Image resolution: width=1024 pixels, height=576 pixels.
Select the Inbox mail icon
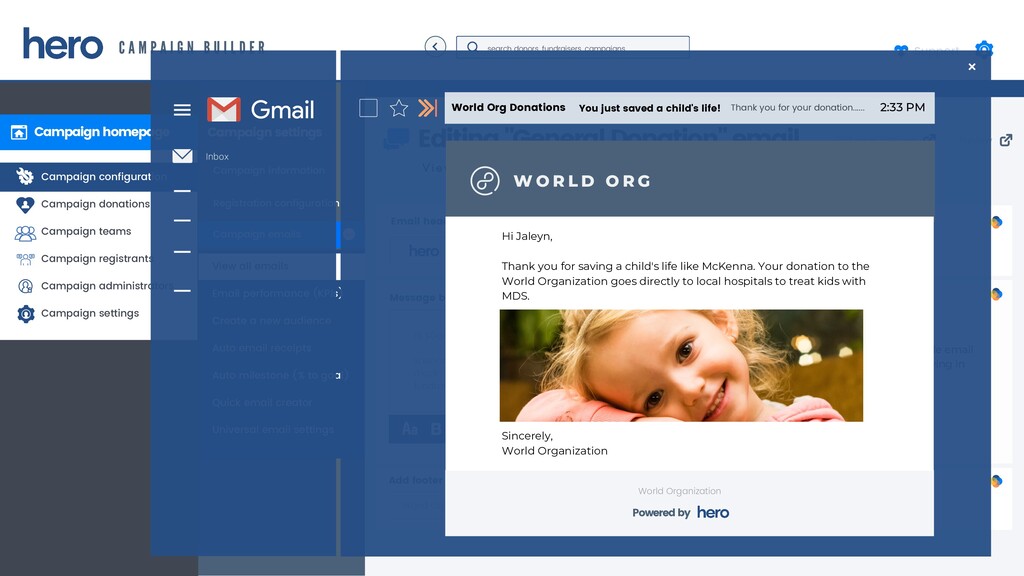click(182, 155)
